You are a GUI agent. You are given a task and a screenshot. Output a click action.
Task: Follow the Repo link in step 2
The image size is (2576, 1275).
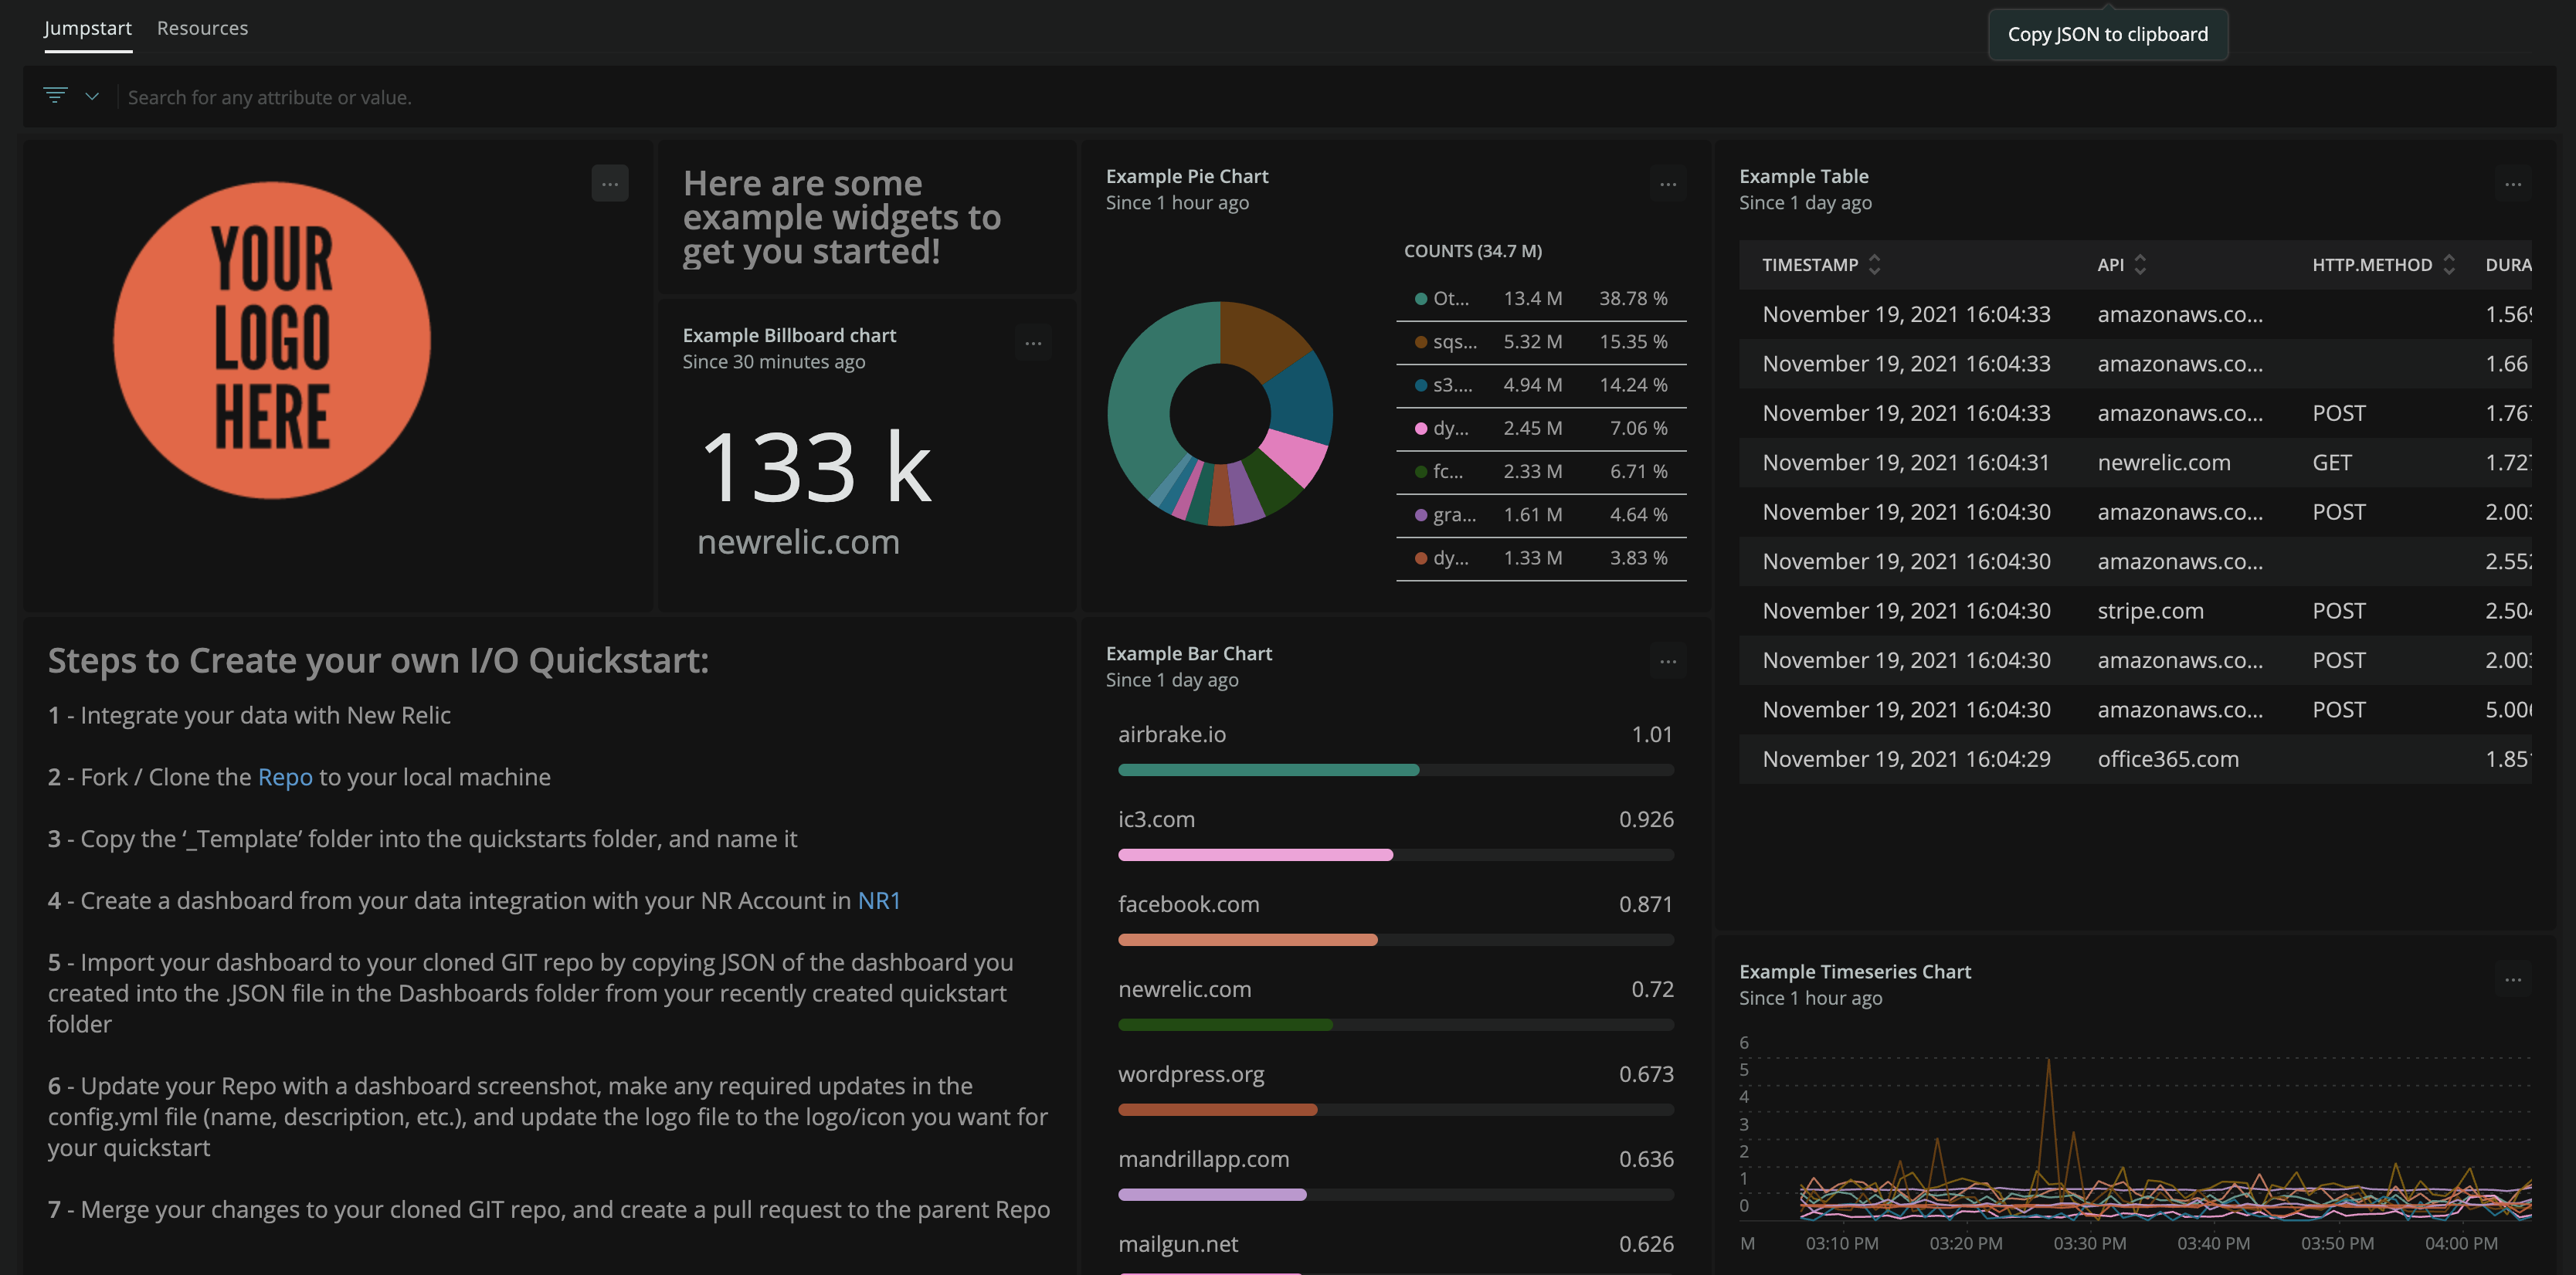285,777
